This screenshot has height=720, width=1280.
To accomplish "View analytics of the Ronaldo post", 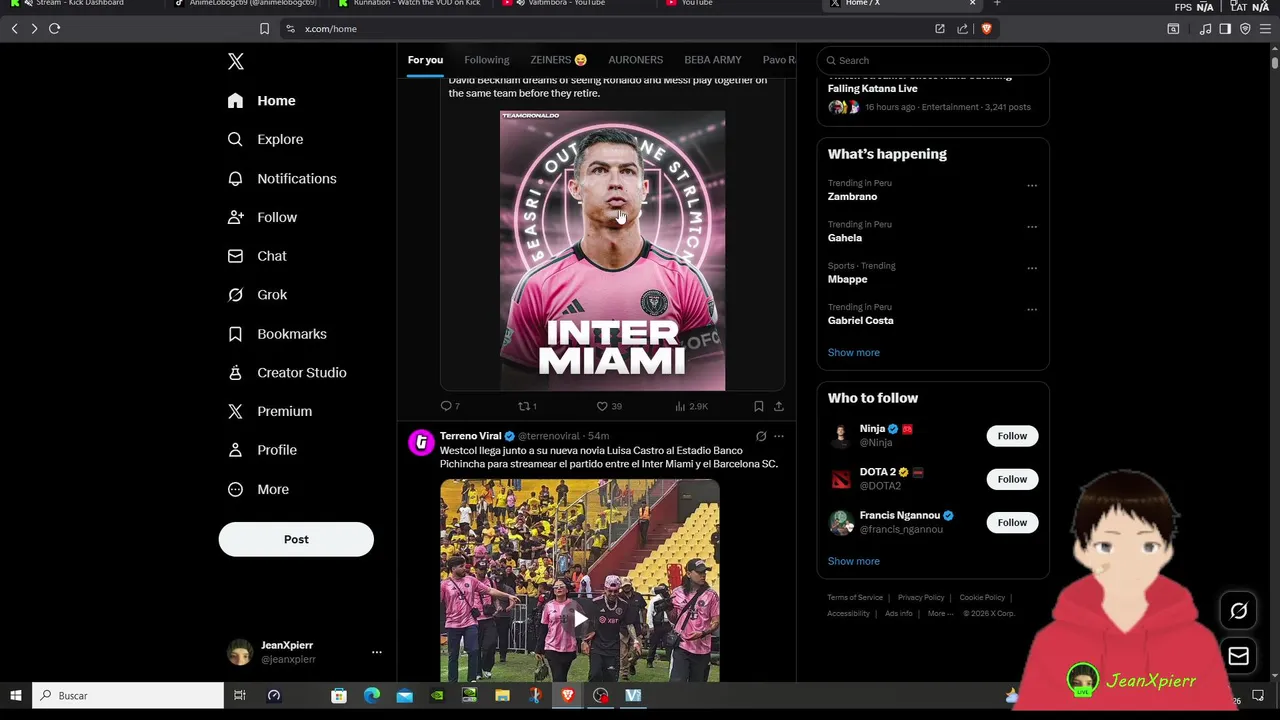I will click(691, 406).
